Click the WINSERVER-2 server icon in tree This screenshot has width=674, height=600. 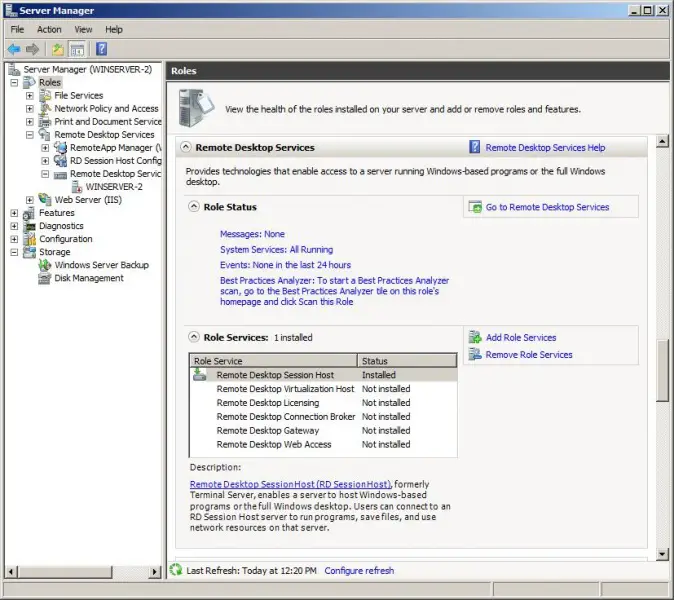pos(77,187)
